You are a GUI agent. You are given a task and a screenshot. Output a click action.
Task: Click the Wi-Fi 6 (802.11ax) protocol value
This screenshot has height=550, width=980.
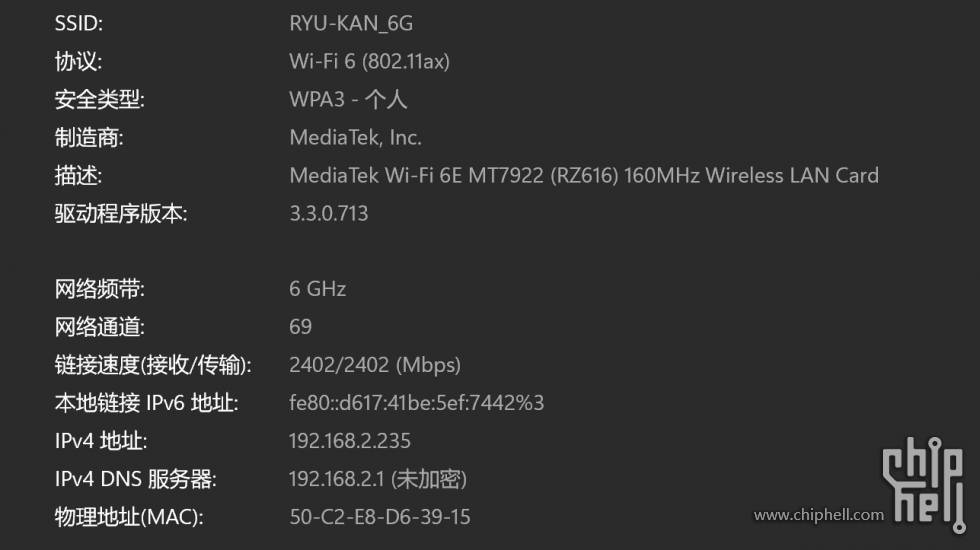point(369,61)
